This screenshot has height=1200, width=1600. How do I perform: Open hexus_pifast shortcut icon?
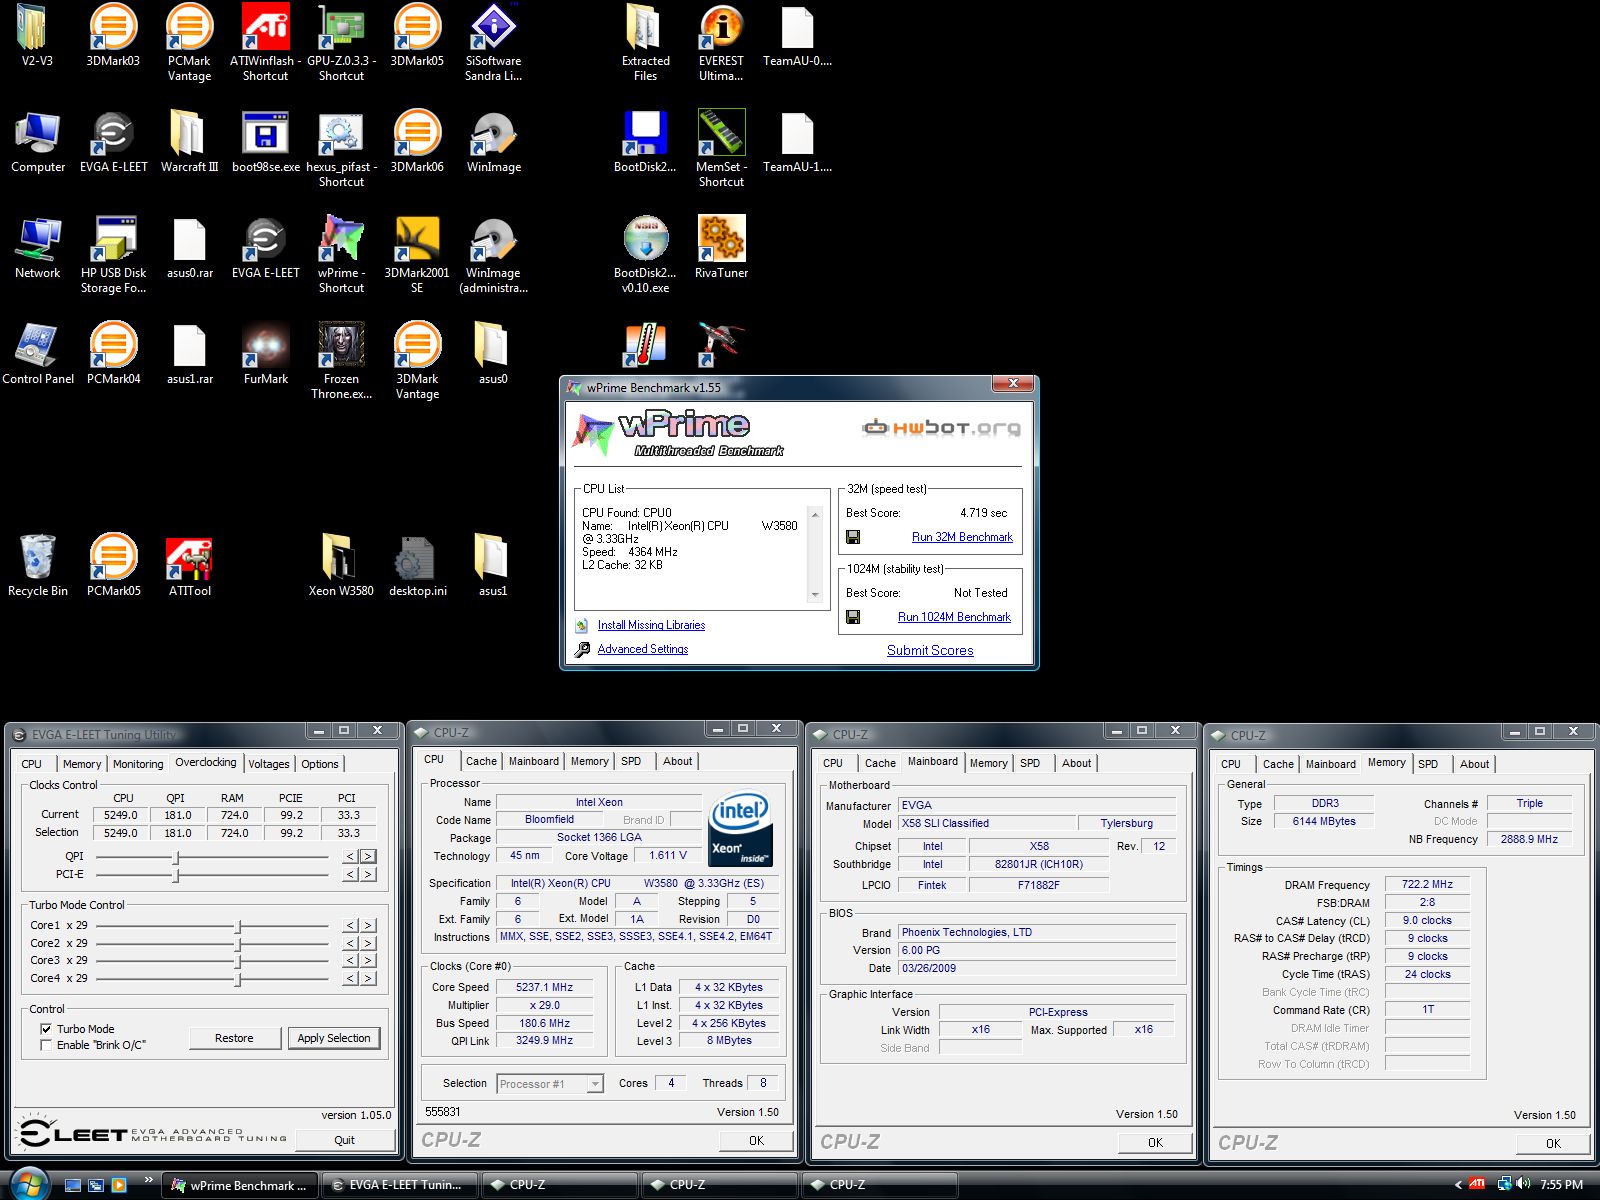[341, 148]
